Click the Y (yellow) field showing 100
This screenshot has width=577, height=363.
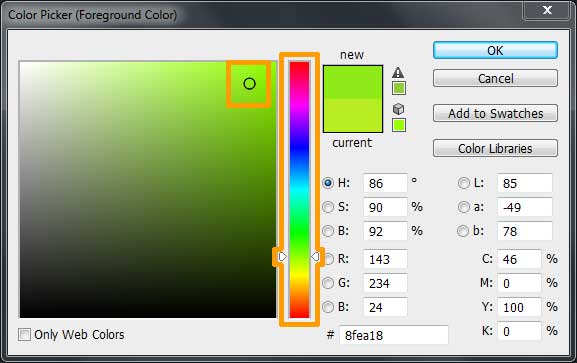[519, 307]
